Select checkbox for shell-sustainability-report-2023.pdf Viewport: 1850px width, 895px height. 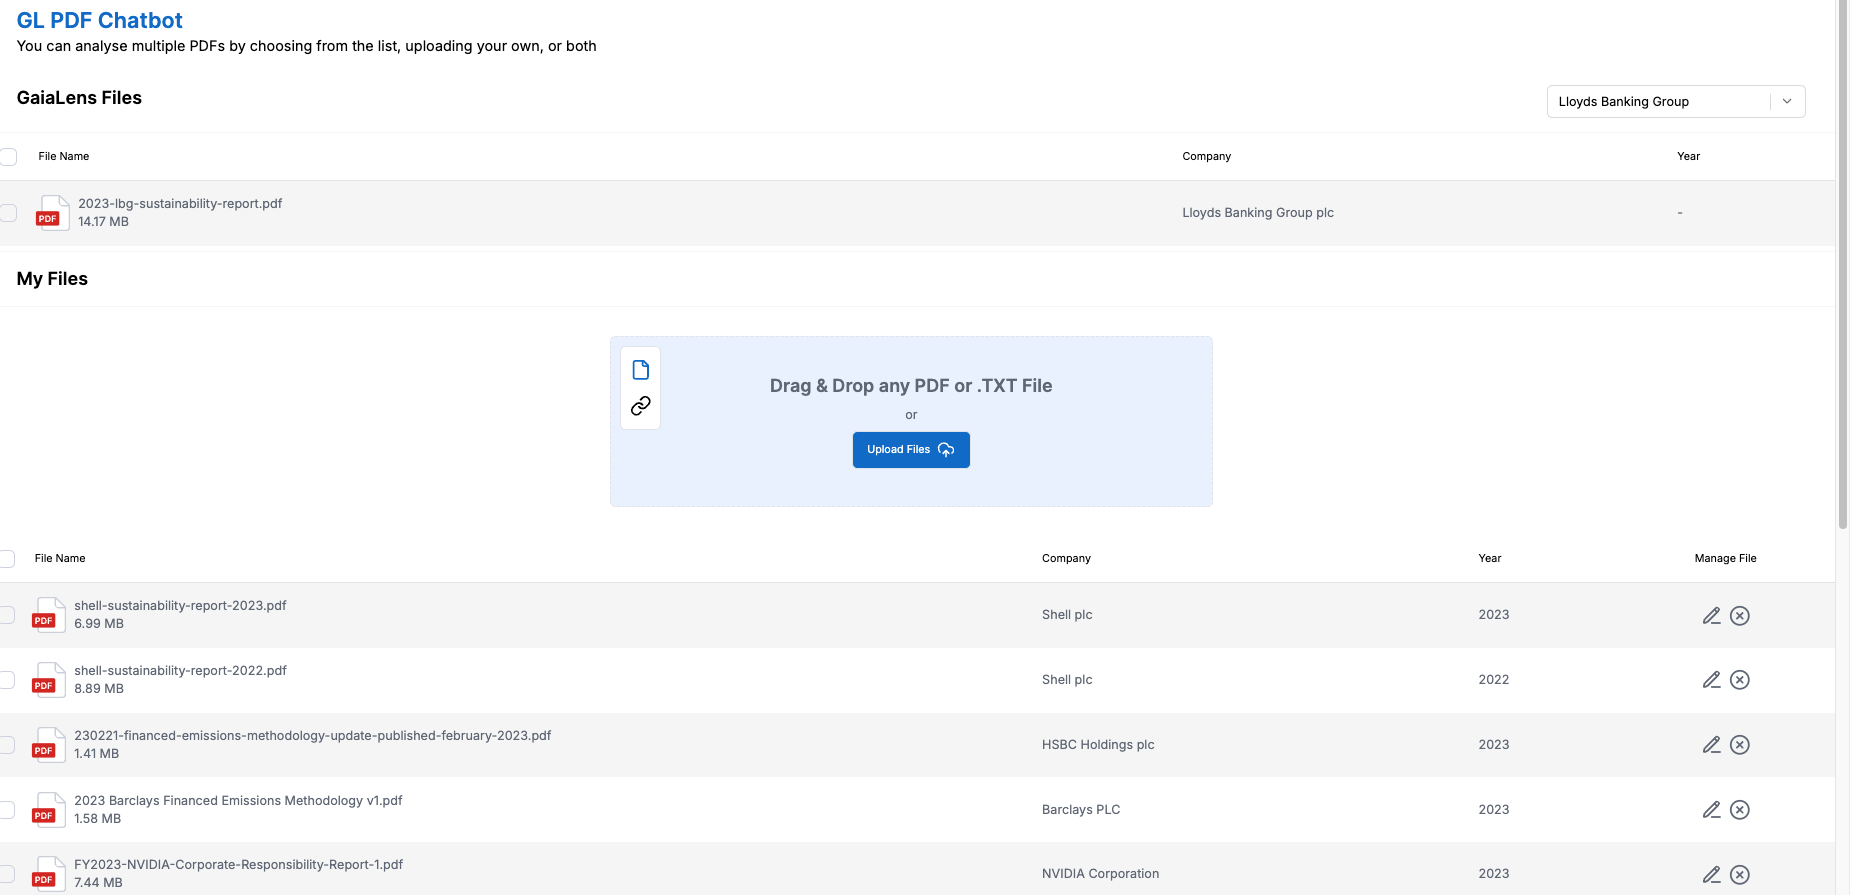(x=7, y=615)
